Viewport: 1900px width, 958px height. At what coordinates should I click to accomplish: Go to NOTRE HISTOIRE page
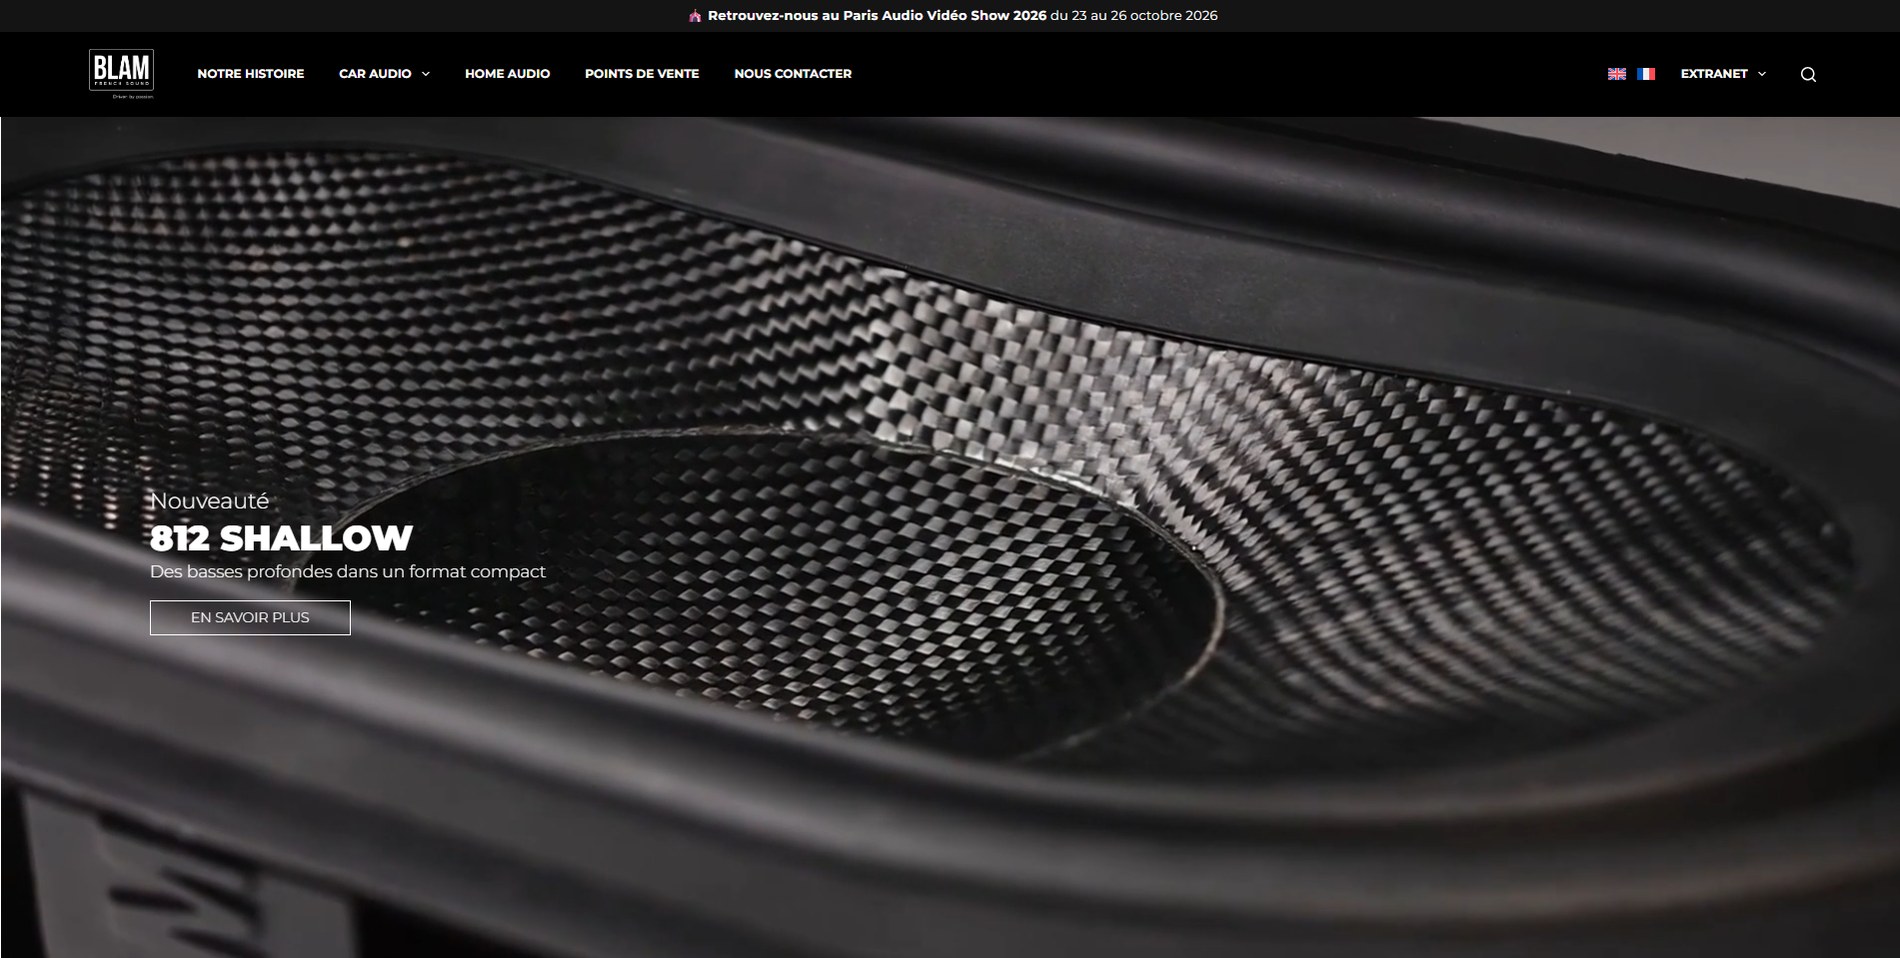click(x=250, y=74)
